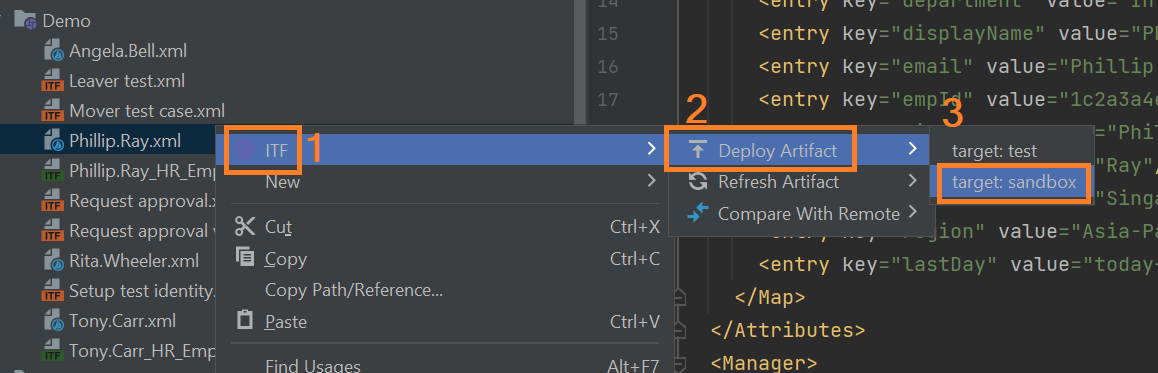The width and height of the screenshot is (1158, 373).
Task: Click the Demo folder icon
Action: 26,21
